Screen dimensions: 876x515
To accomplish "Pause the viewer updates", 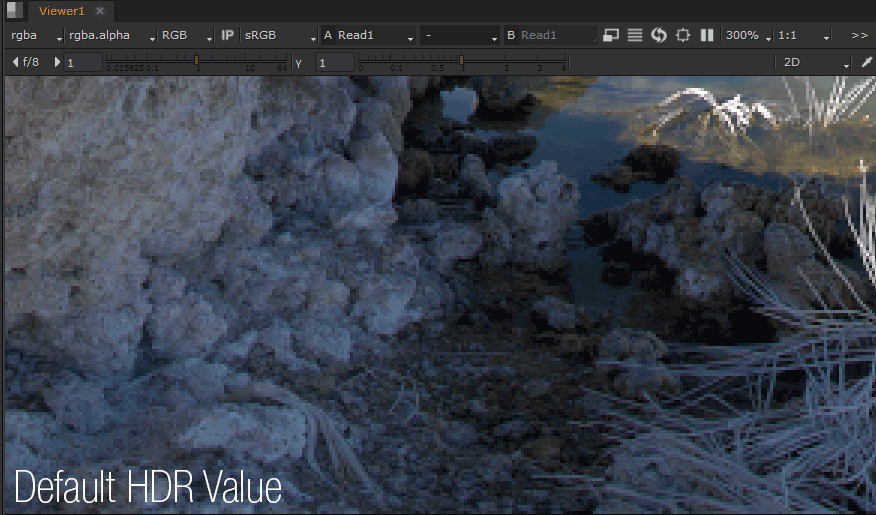I will (x=707, y=35).
